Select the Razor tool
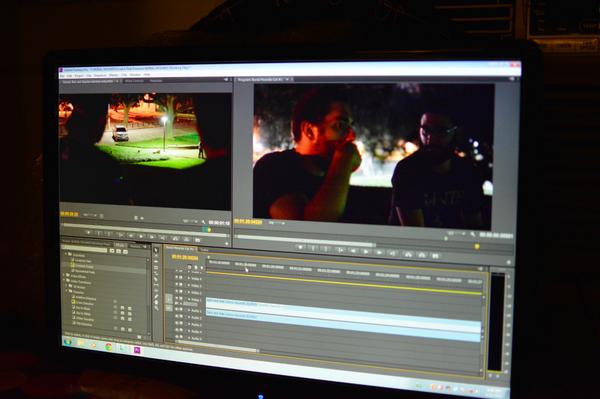 pyautogui.click(x=156, y=279)
